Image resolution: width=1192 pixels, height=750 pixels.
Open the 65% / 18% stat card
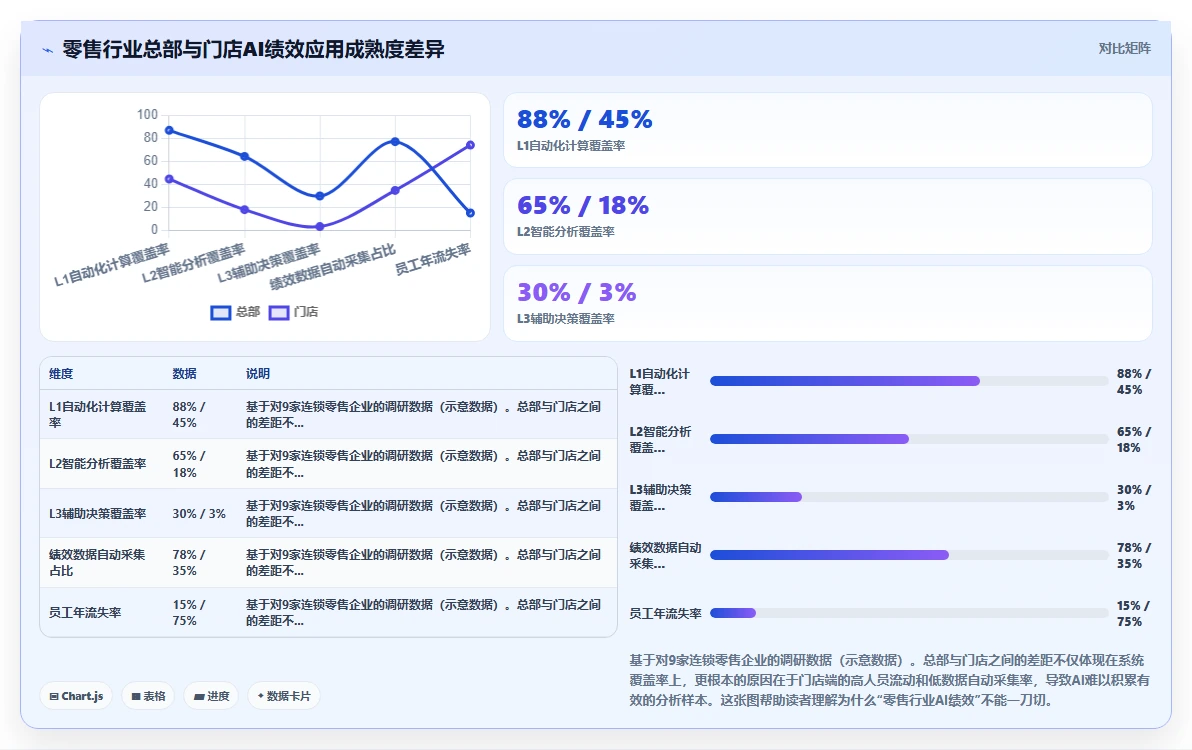(x=828, y=217)
